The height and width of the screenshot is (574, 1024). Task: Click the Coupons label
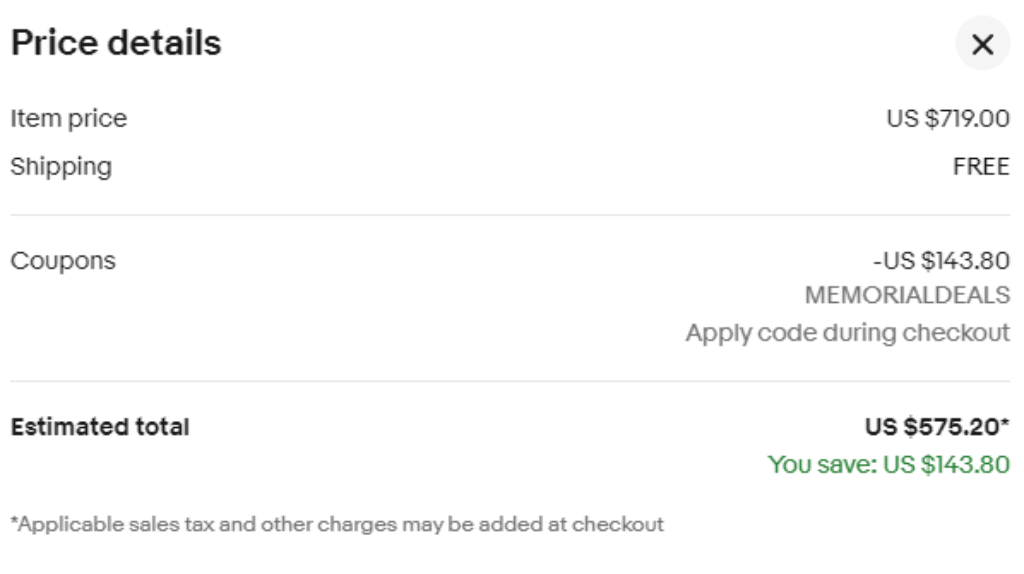click(x=63, y=261)
